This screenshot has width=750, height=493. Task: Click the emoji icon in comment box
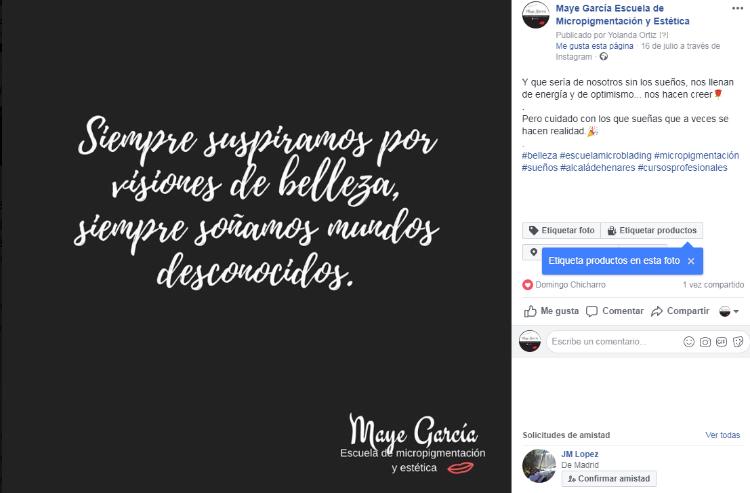tap(688, 341)
